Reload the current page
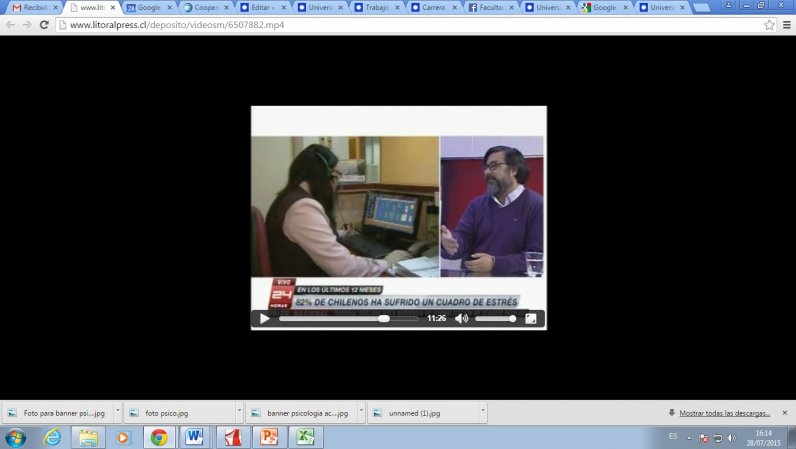Screen dimensions: 796x449 [44, 25]
